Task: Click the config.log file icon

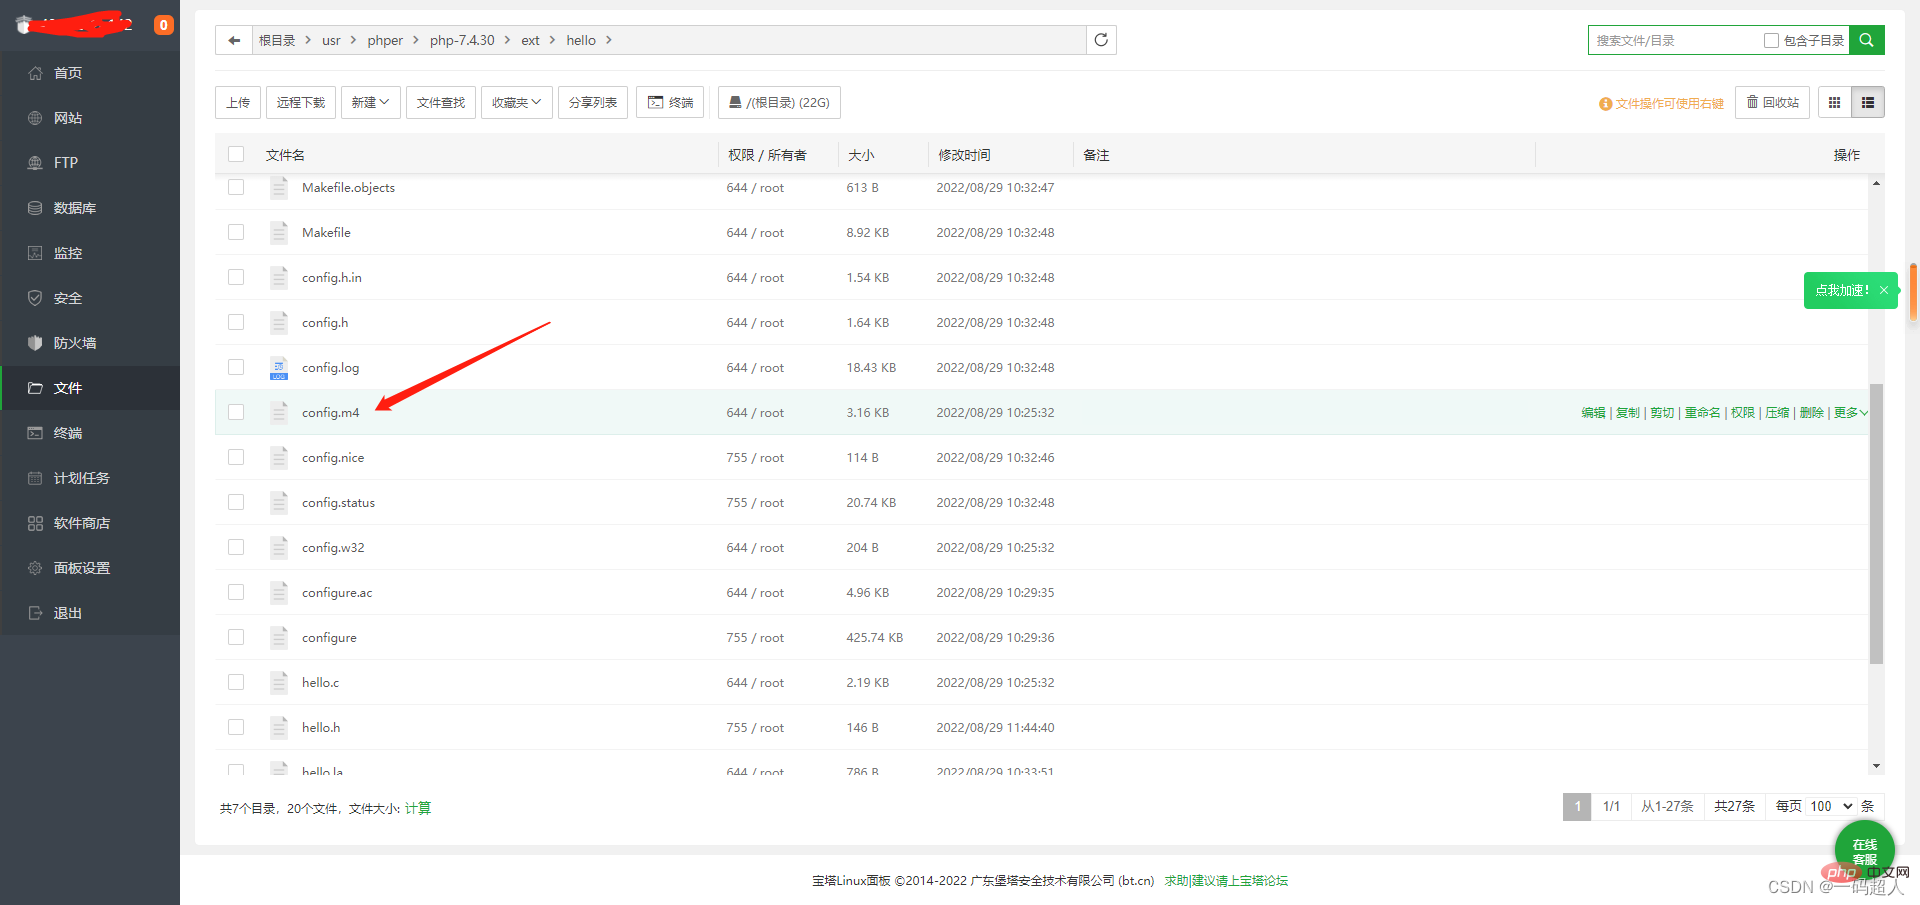Action: 279,368
